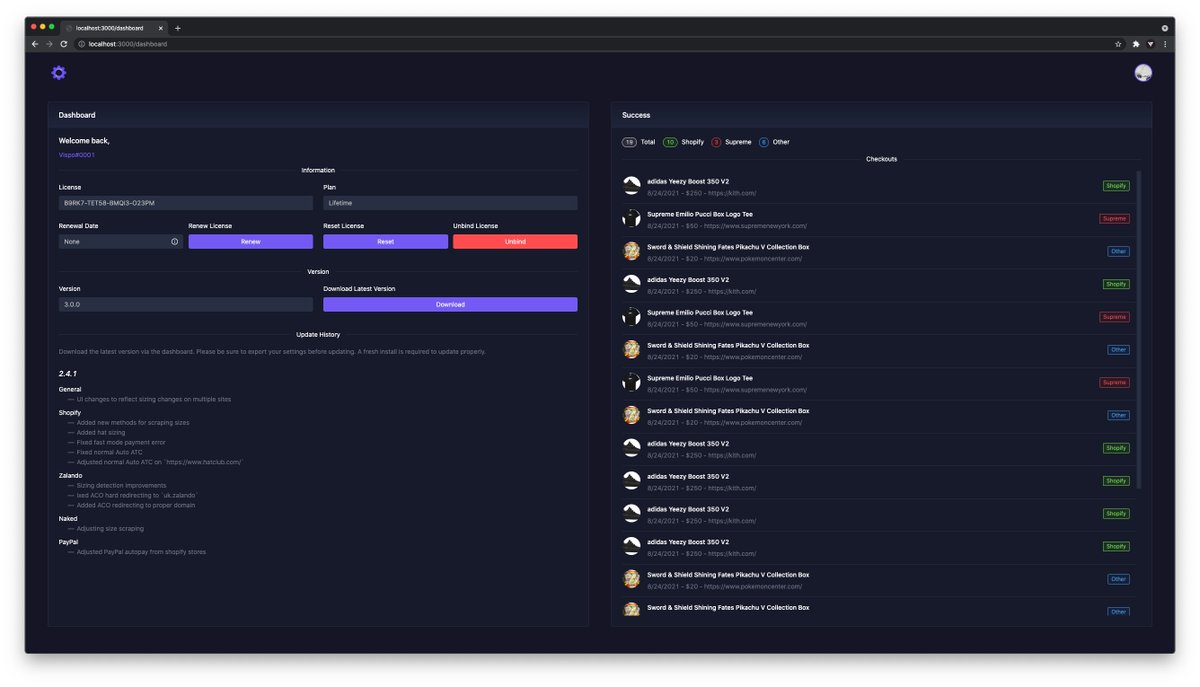Select the localhost:3000/dashboard browser tab
The image size is (1200, 687).
114,28
